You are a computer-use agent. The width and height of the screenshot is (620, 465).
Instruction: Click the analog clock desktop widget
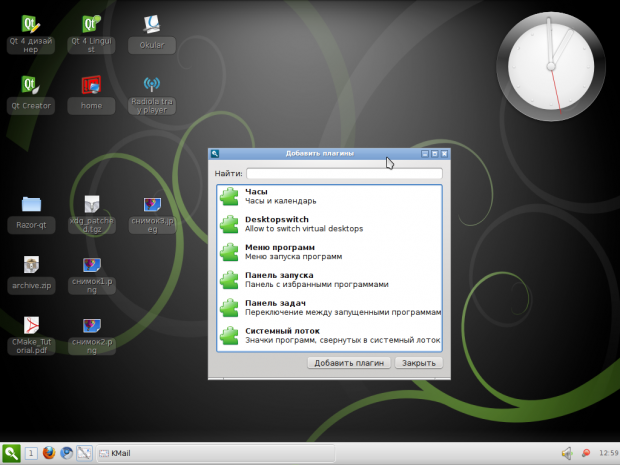click(x=551, y=66)
